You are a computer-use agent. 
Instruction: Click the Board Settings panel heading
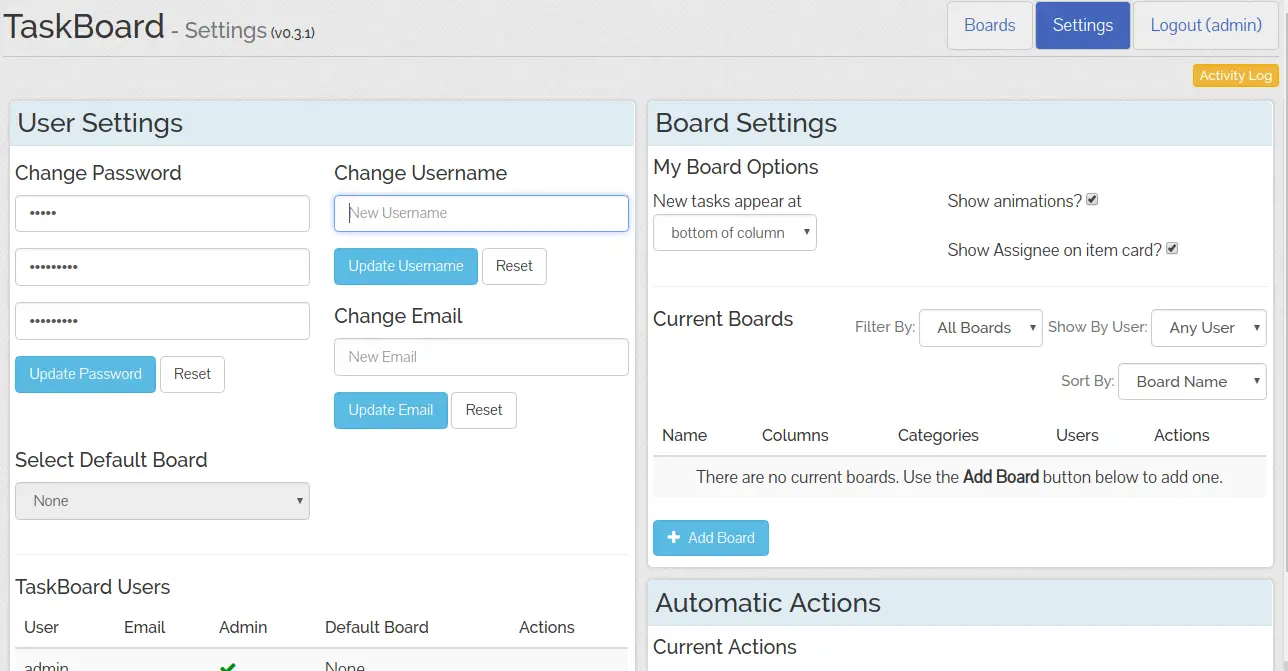pos(746,123)
